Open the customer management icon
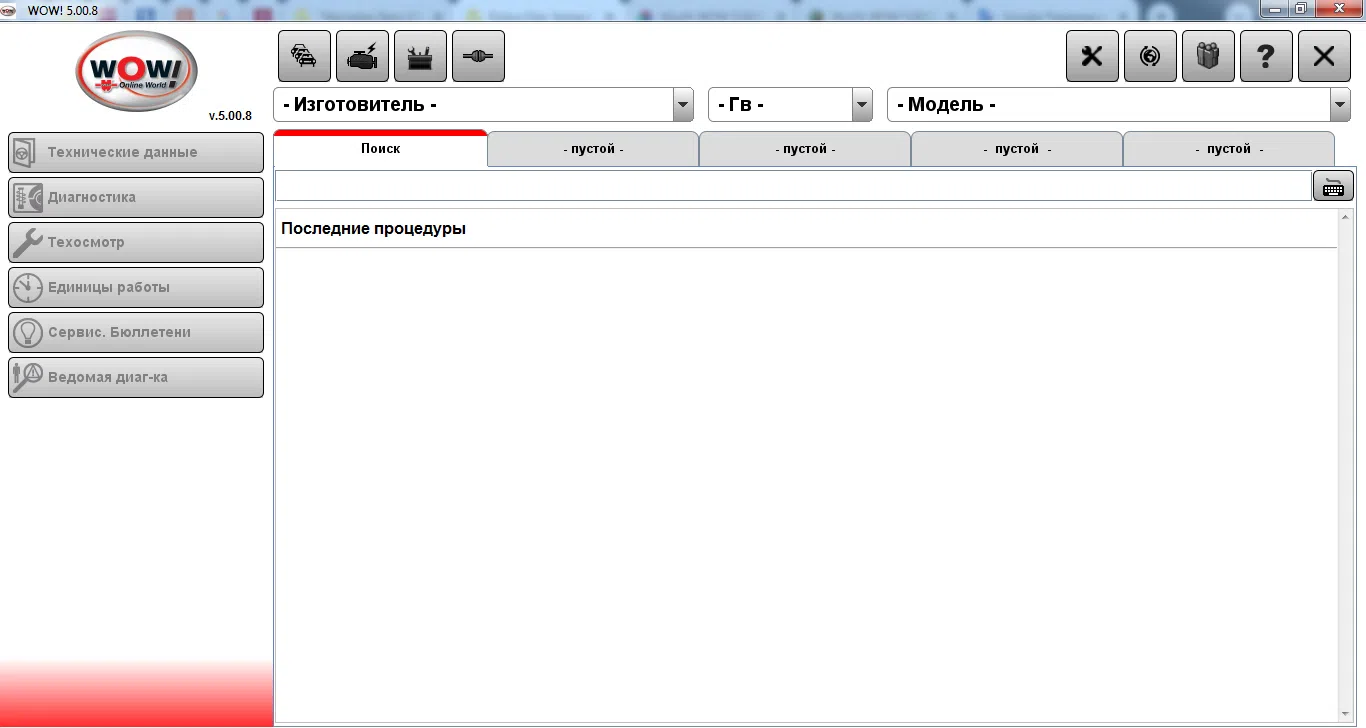This screenshot has width=1366, height=728. click(1208, 56)
